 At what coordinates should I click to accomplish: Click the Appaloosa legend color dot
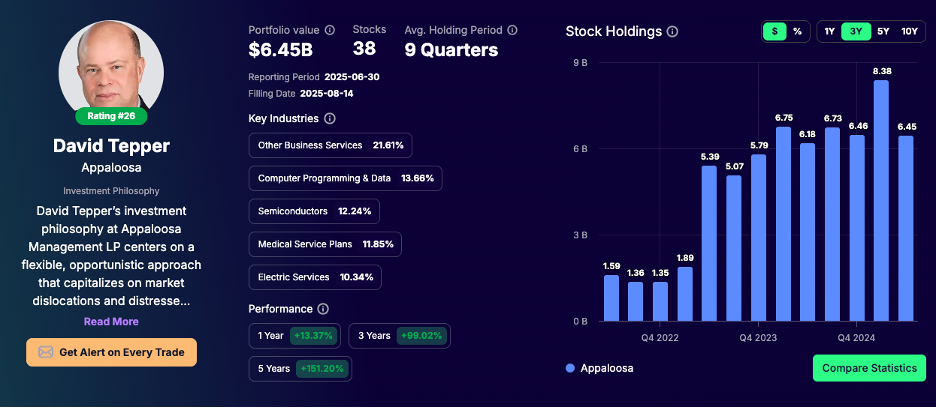tap(570, 369)
